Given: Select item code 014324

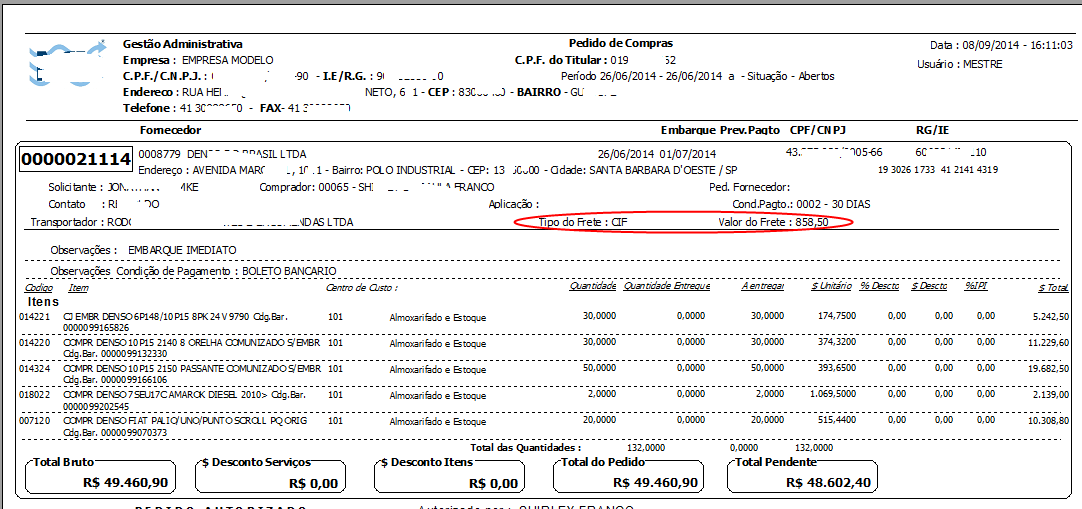Looking at the screenshot, I should (35, 368).
